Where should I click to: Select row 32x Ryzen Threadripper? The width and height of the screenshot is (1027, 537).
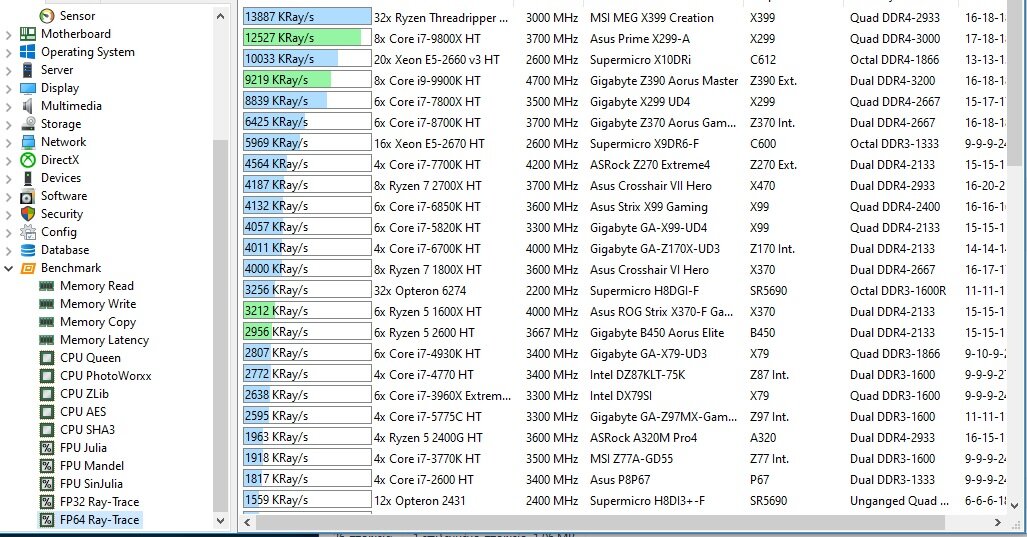(441, 18)
